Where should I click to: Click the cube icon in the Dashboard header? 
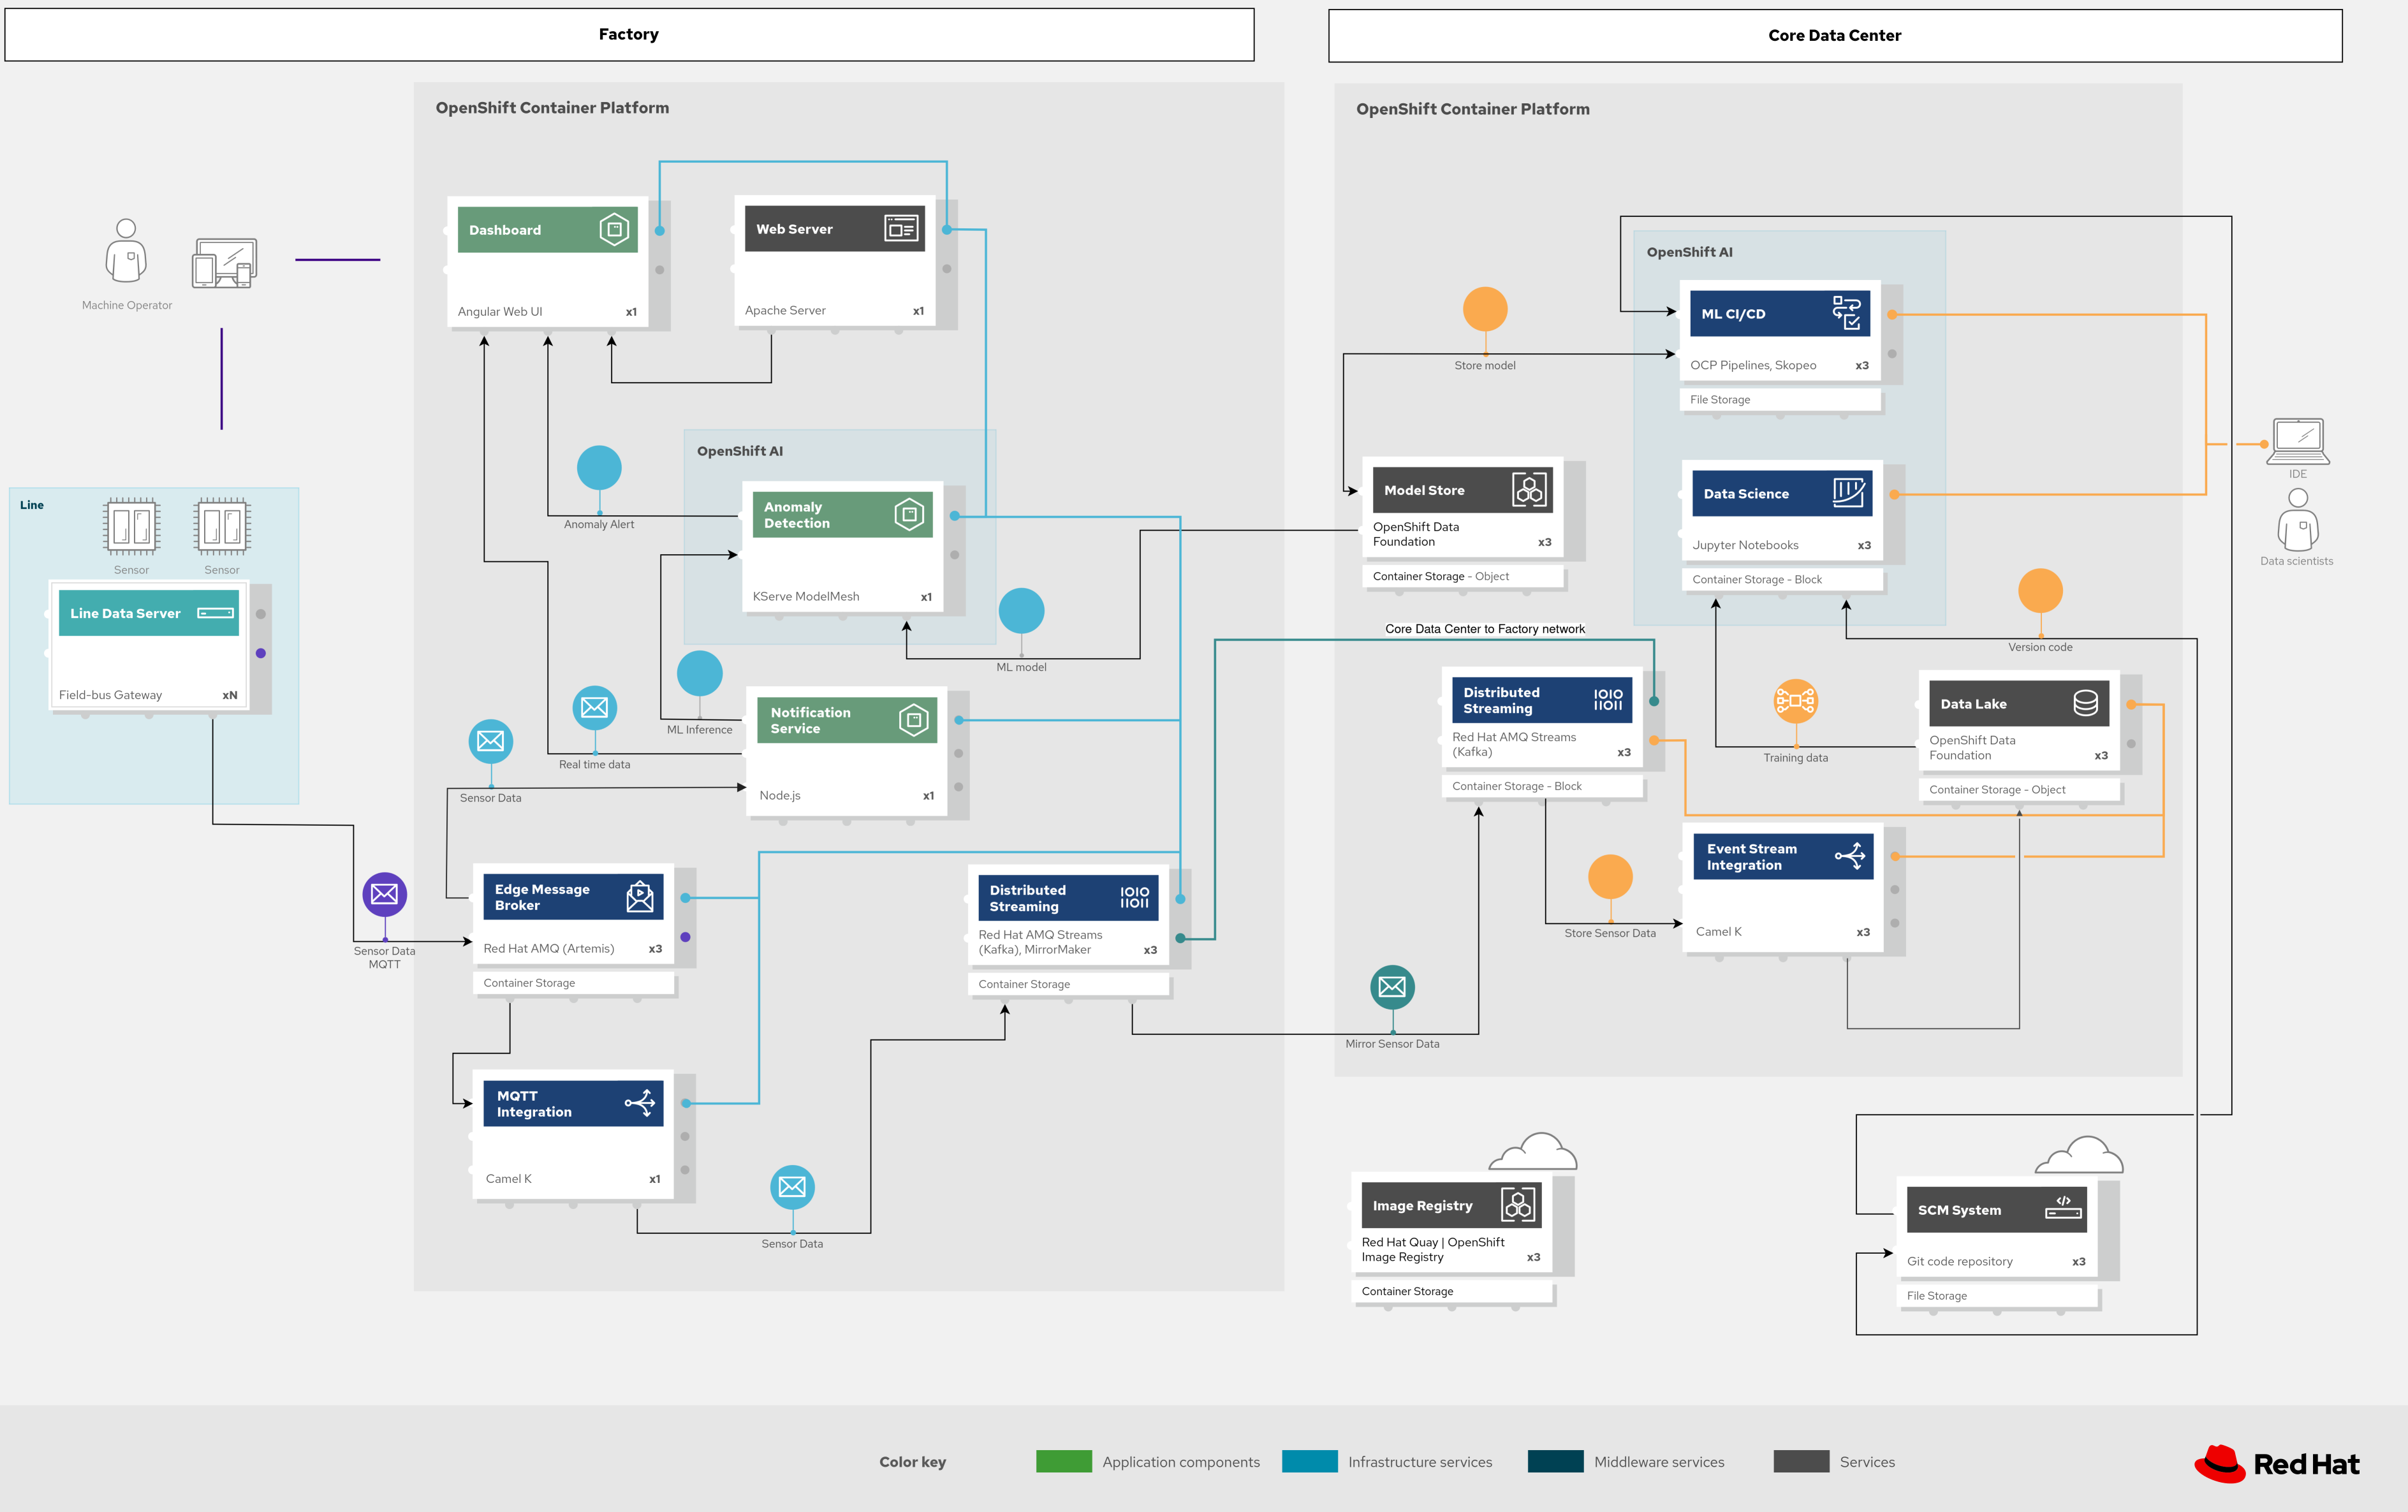[614, 229]
